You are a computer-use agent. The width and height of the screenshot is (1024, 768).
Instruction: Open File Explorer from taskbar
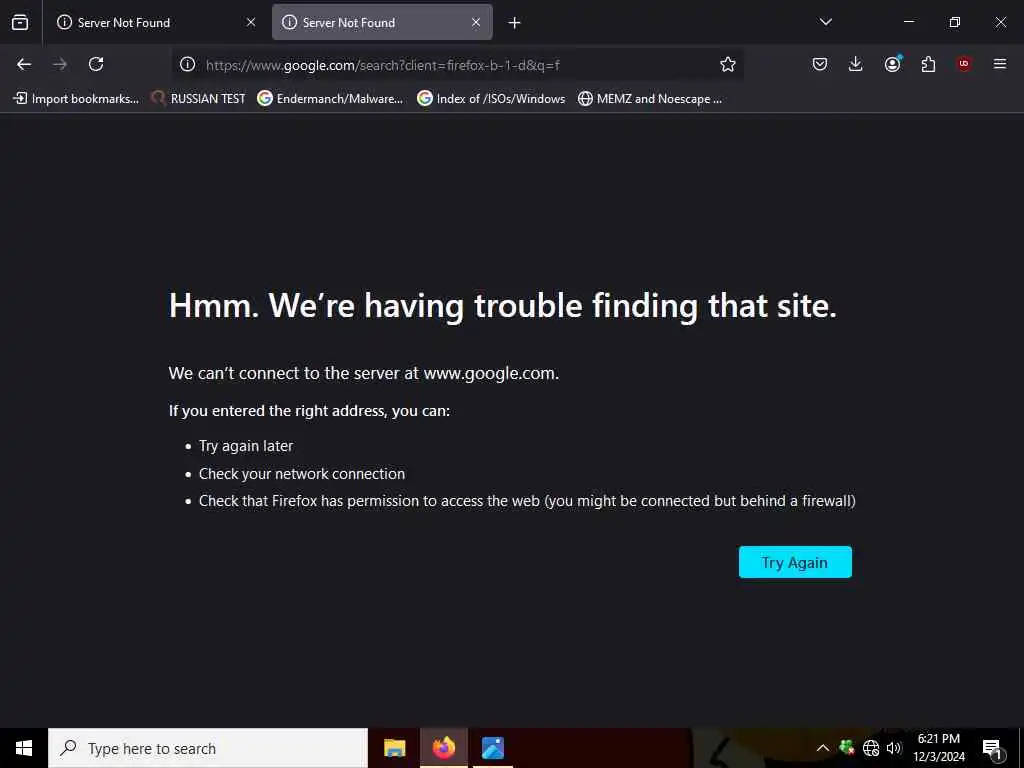pyautogui.click(x=394, y=748)
